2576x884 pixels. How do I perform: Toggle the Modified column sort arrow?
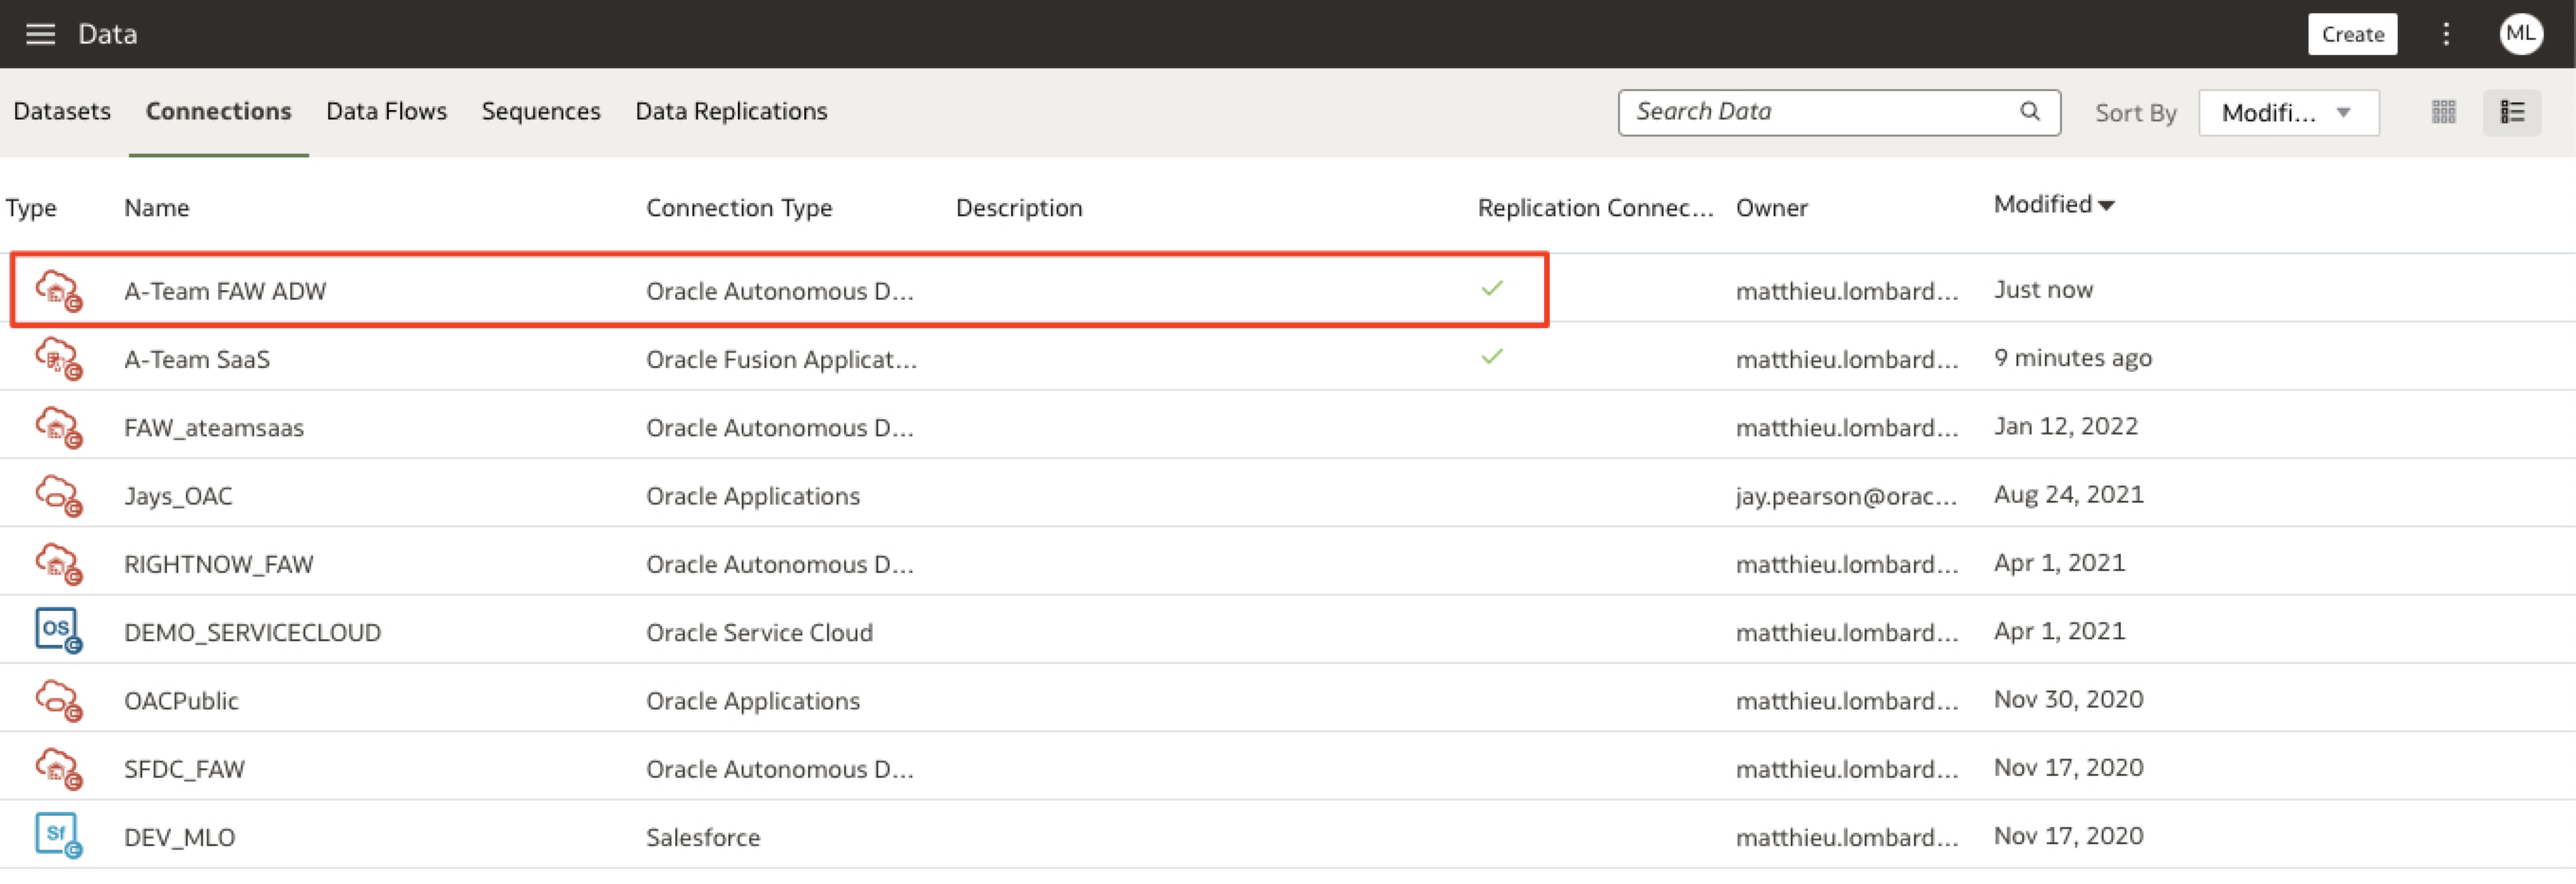pos(2107,206)
